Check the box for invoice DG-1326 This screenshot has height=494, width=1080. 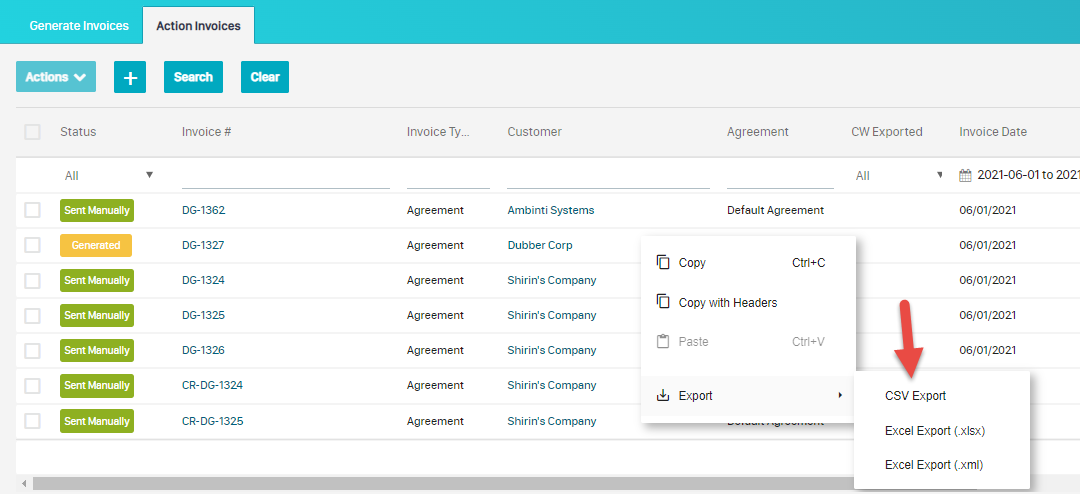32,351
